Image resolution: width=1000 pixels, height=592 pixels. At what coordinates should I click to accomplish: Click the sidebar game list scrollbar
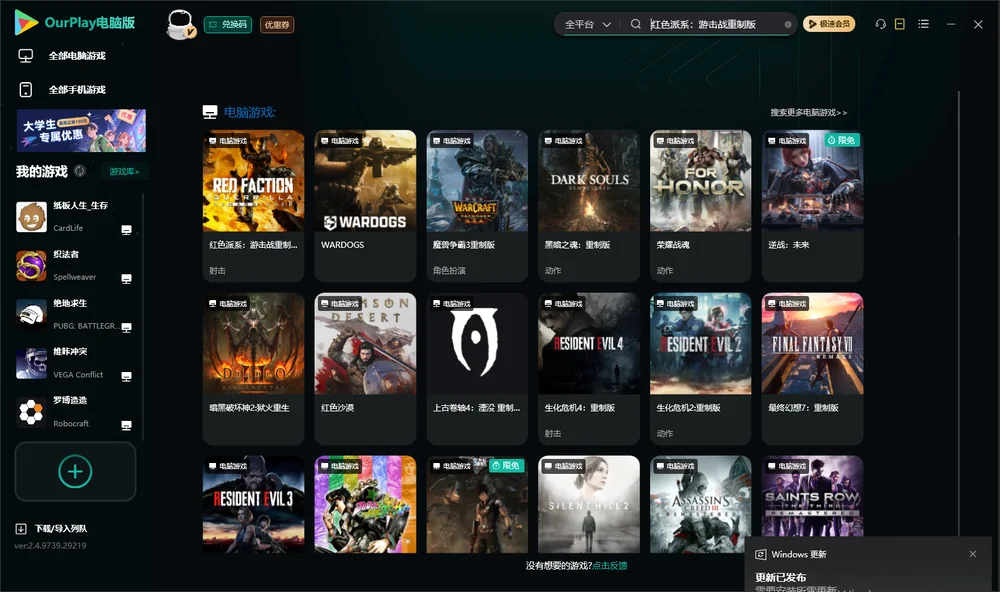(143, 316)
